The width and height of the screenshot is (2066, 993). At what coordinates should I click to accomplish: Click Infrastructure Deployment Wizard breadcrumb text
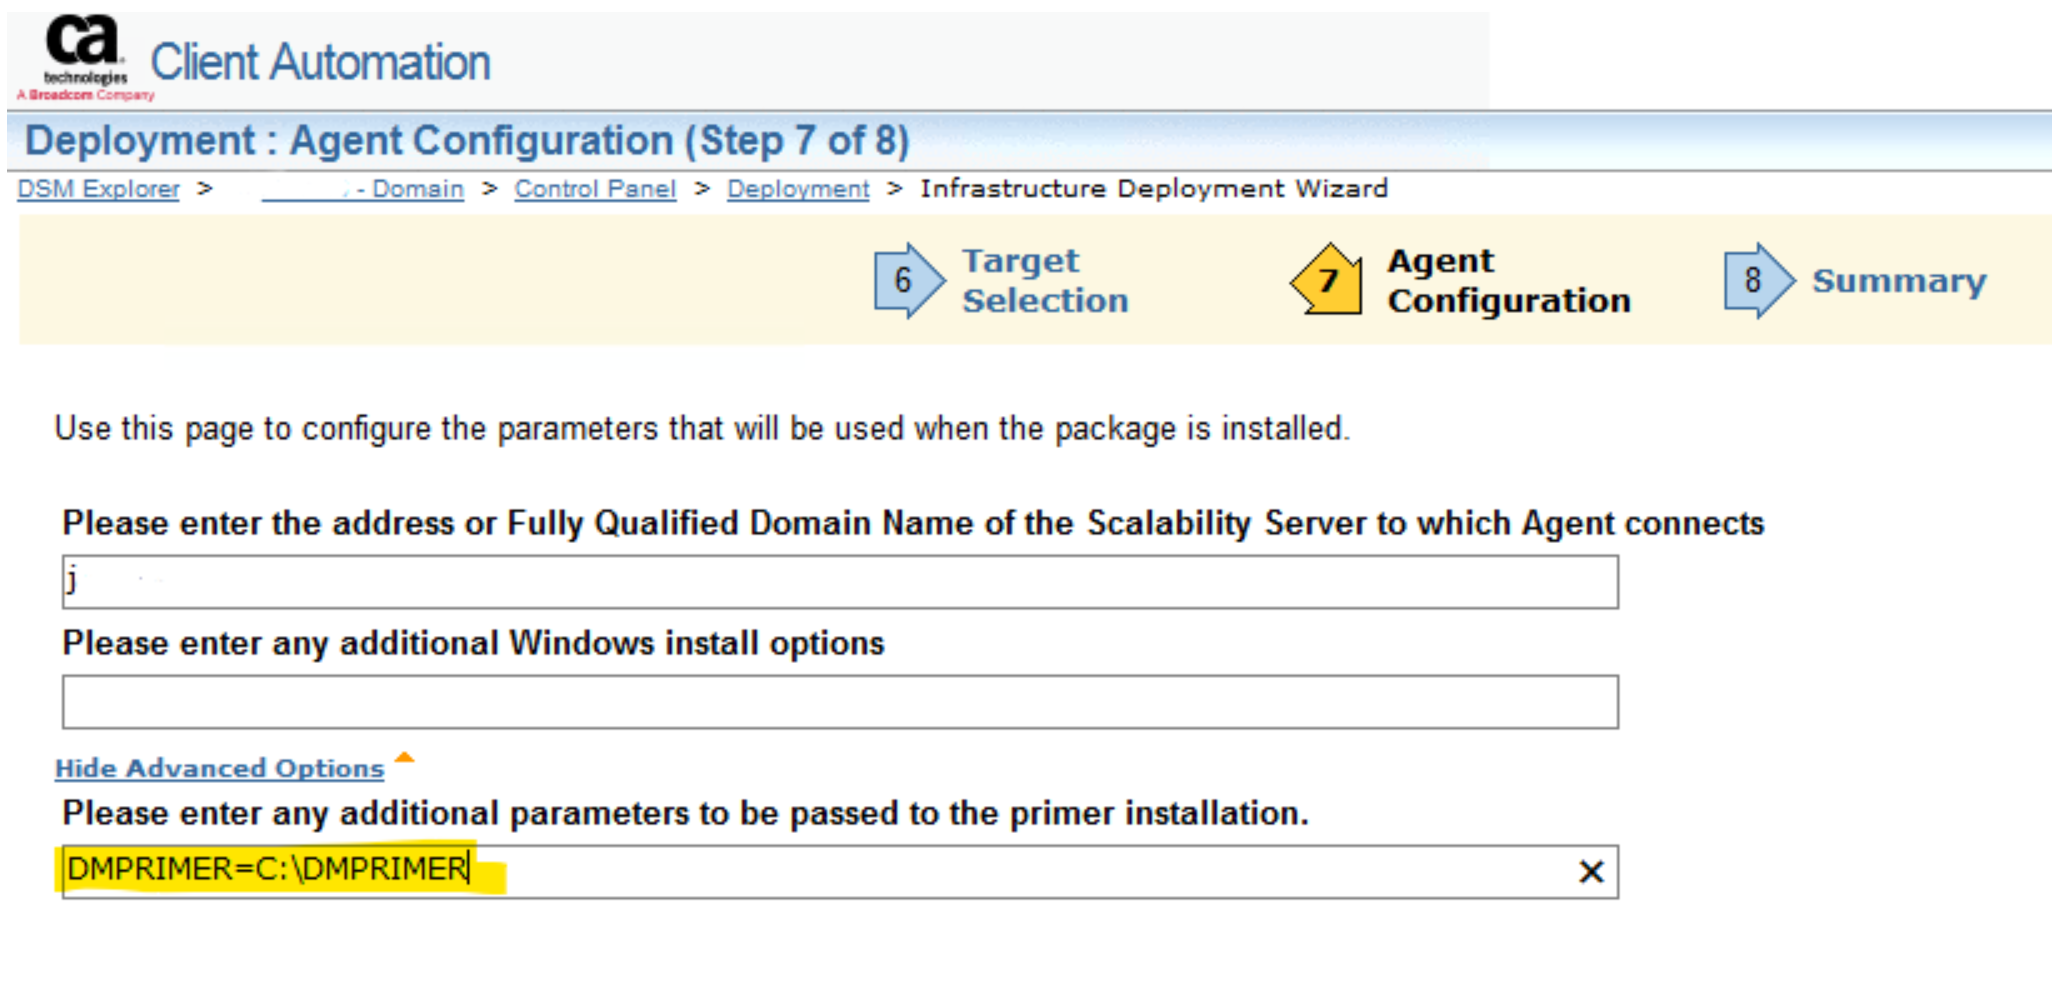1154,189
